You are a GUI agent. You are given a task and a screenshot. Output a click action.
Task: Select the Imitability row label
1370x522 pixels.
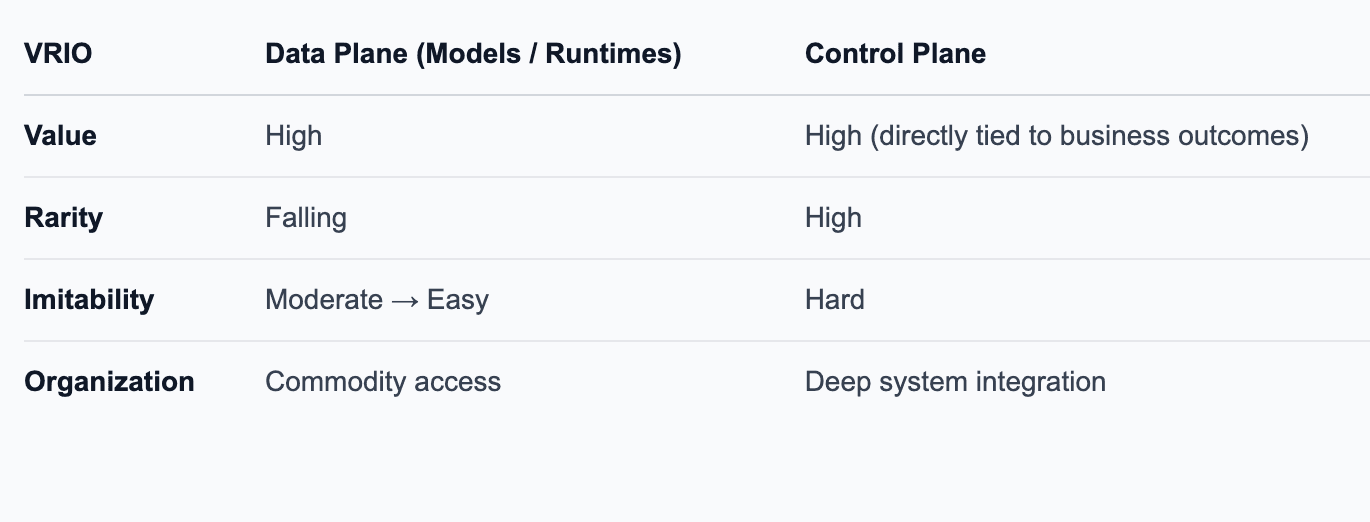click(89, 300)
